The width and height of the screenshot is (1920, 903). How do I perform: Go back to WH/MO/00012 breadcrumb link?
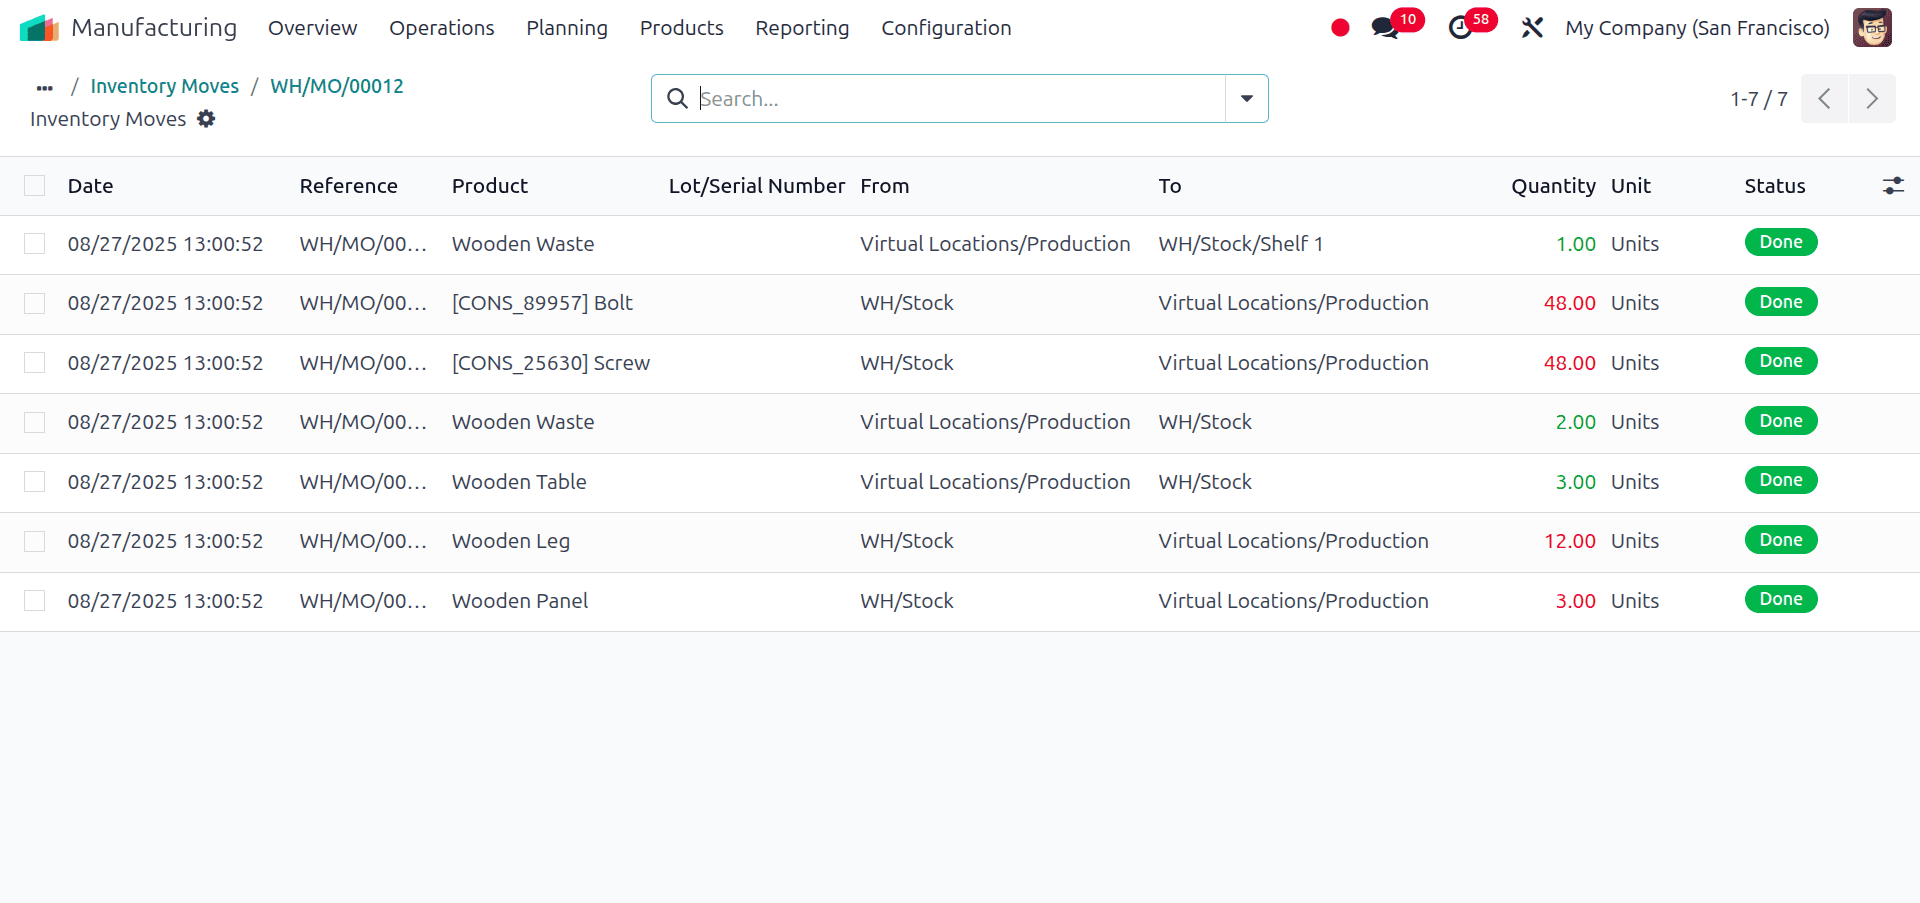(x=337, y=86)
